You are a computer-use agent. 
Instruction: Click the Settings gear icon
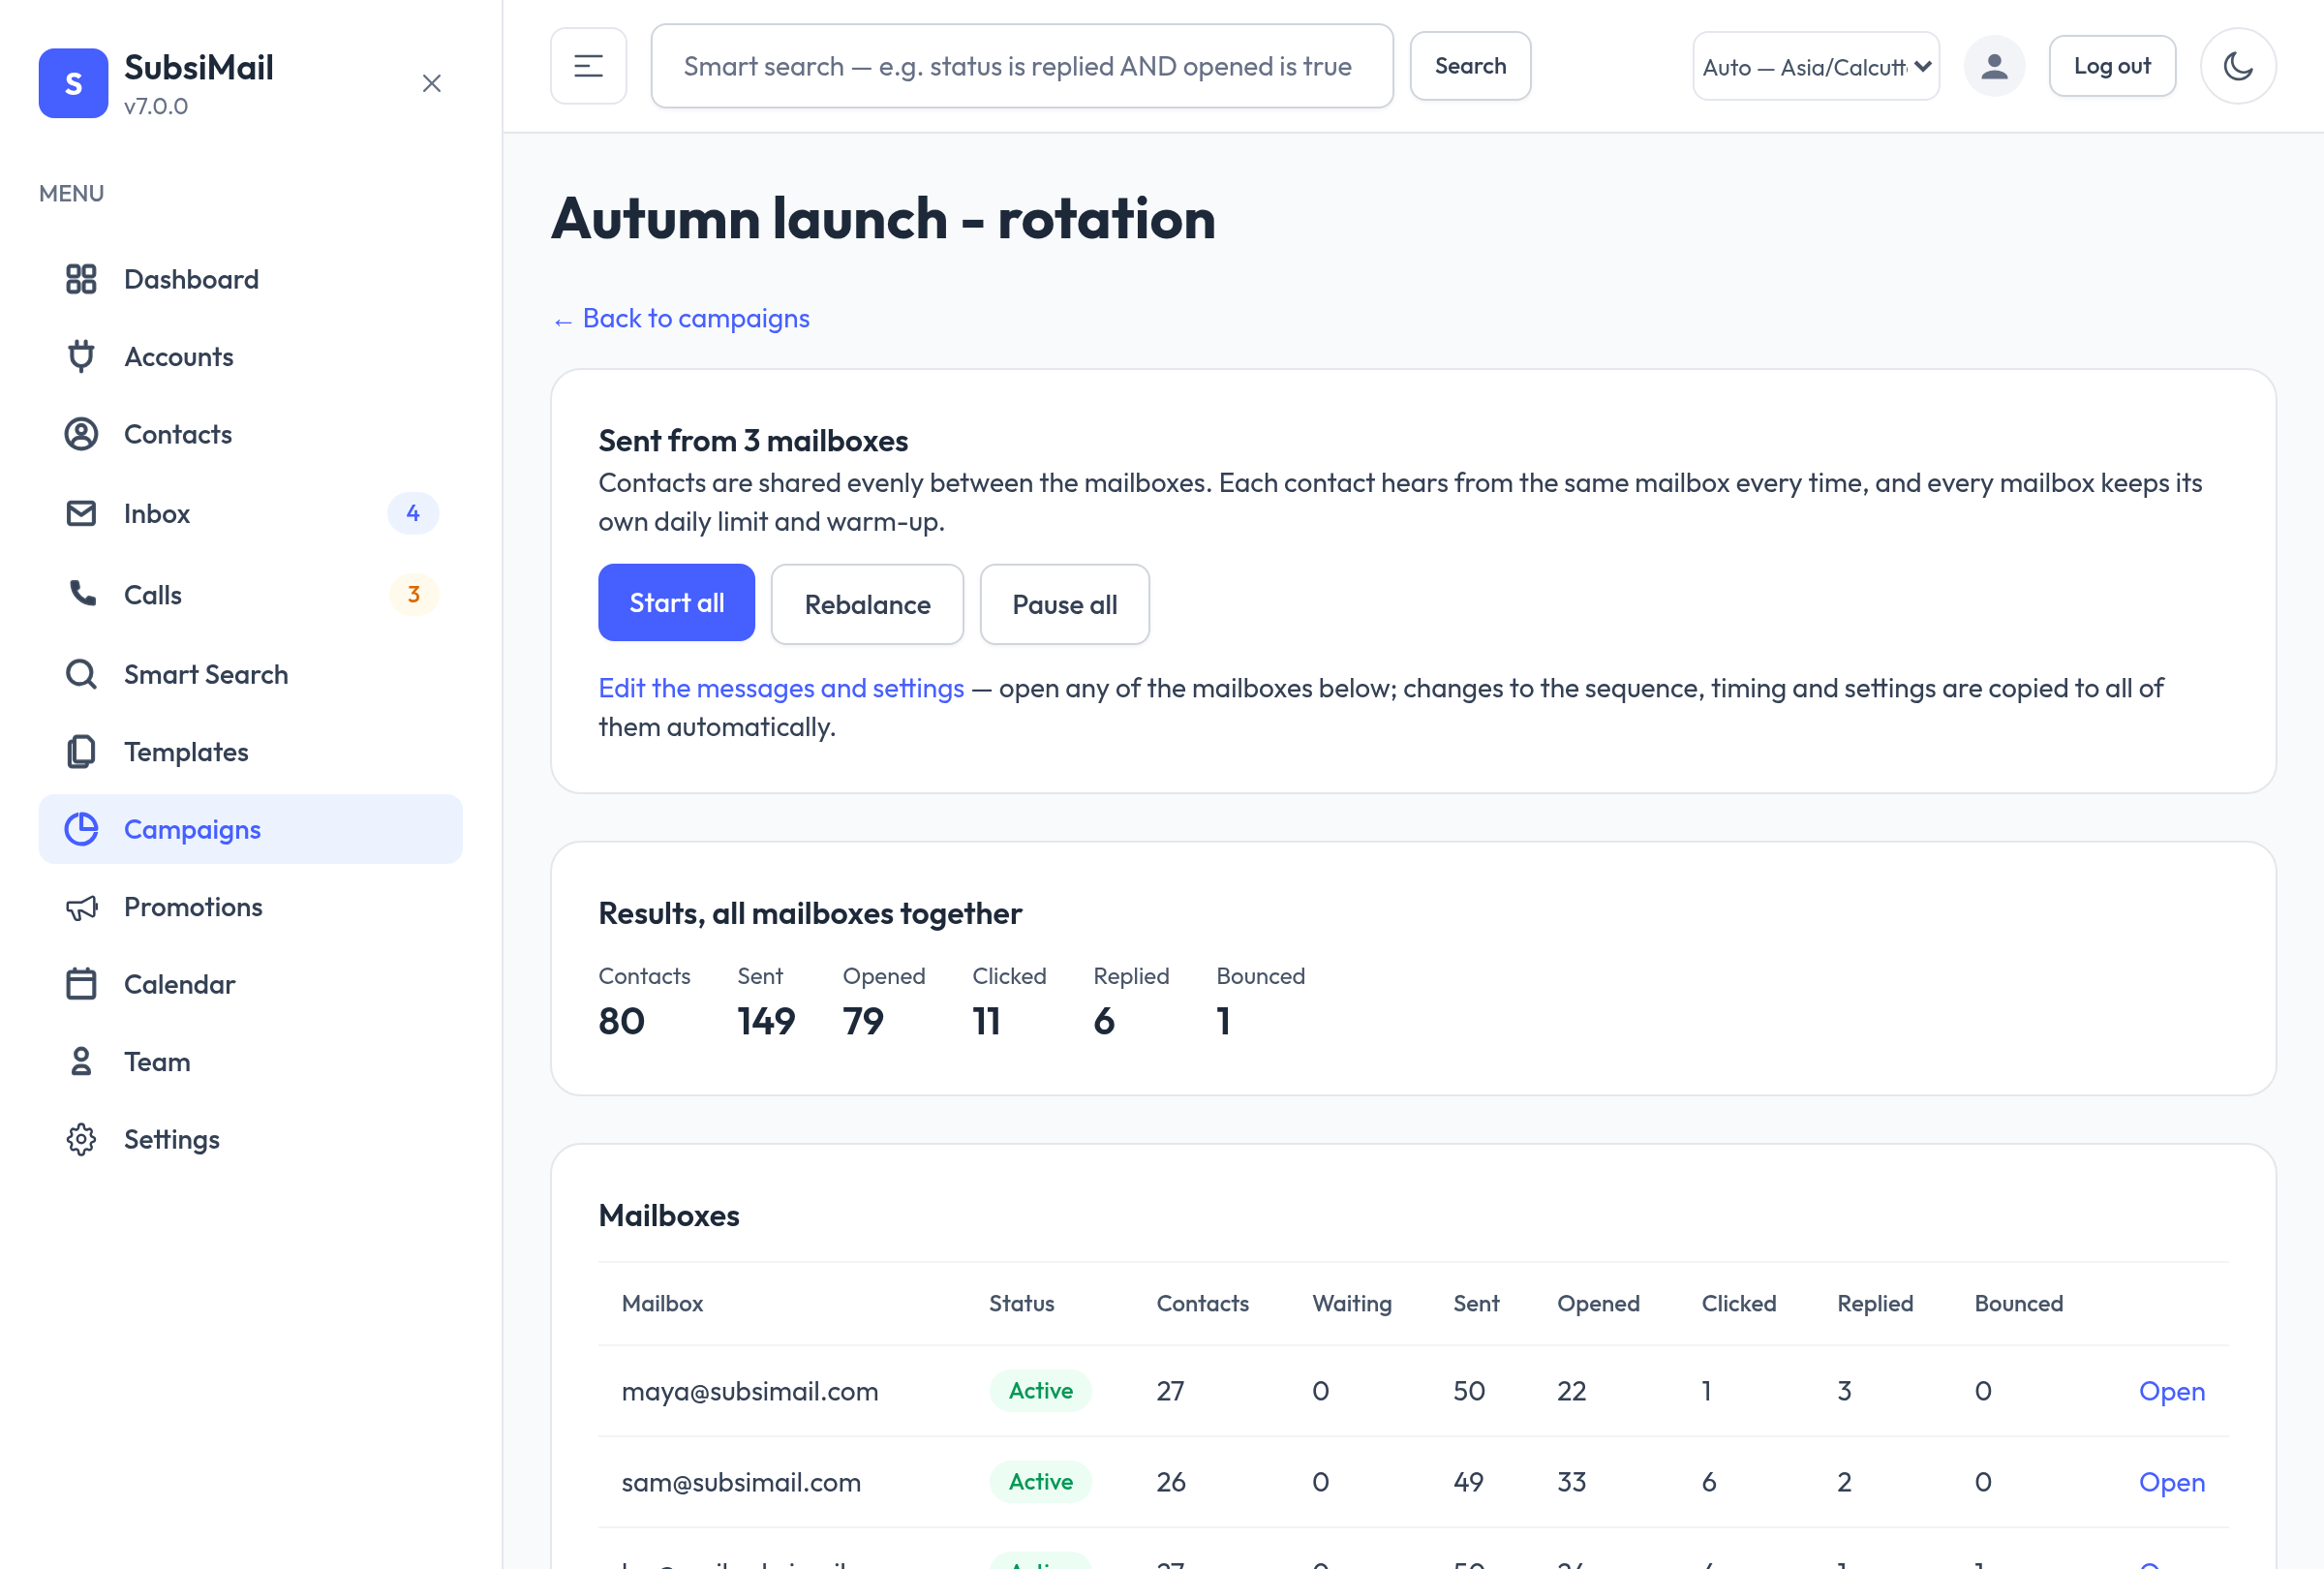click(81, 1139)
